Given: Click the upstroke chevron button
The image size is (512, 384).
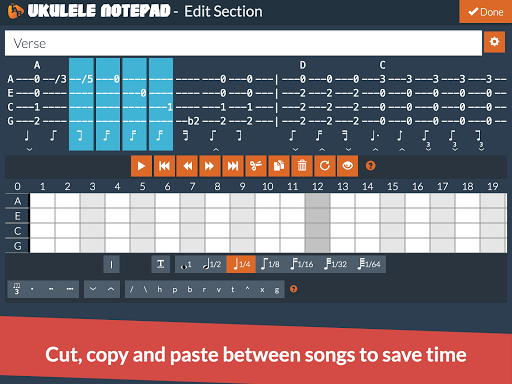Looking at the screenshot, I should pyautogui.click(x=111, y=289).
